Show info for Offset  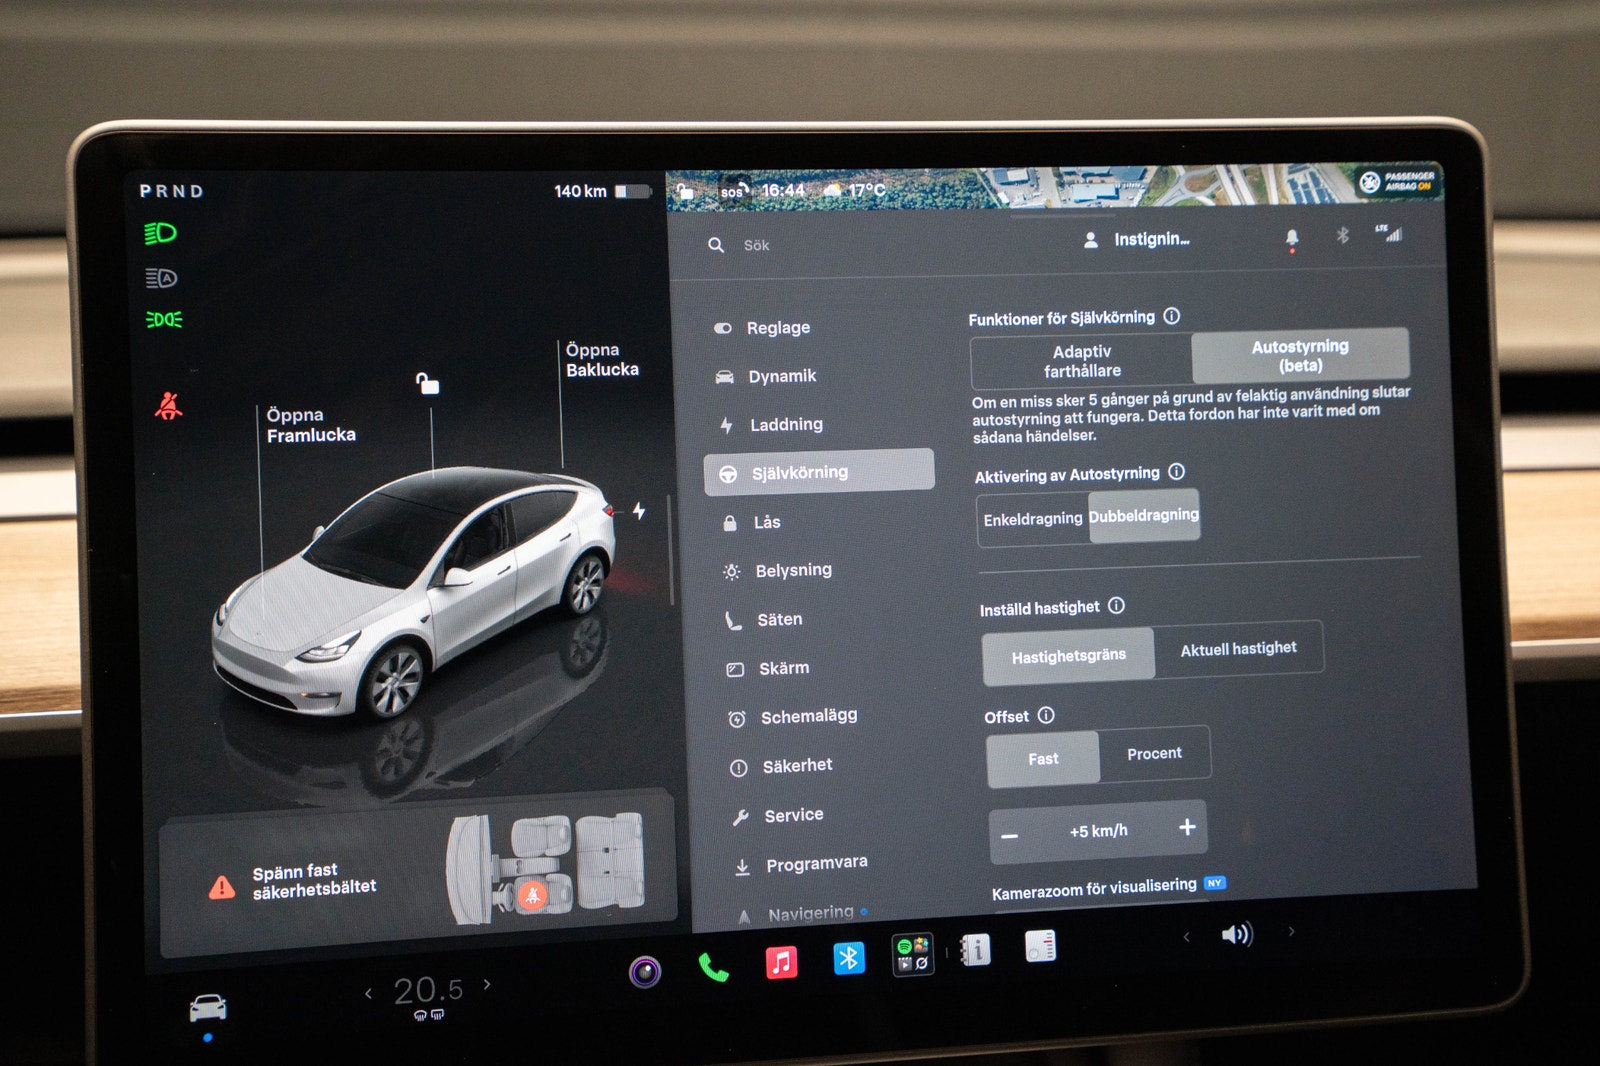1046,715
